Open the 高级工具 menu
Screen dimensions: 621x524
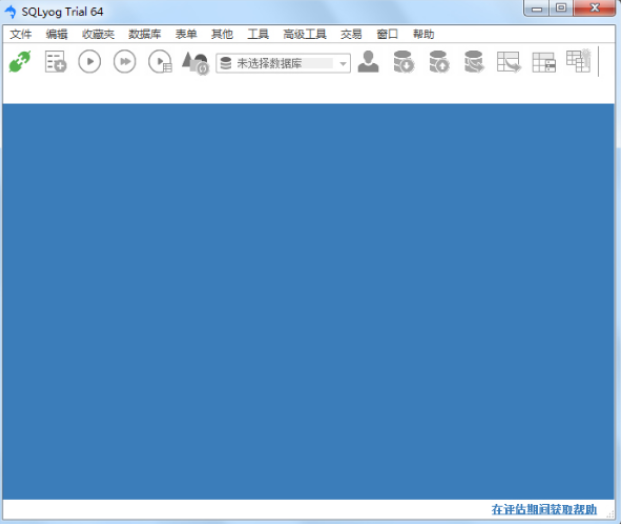point(304,34)
